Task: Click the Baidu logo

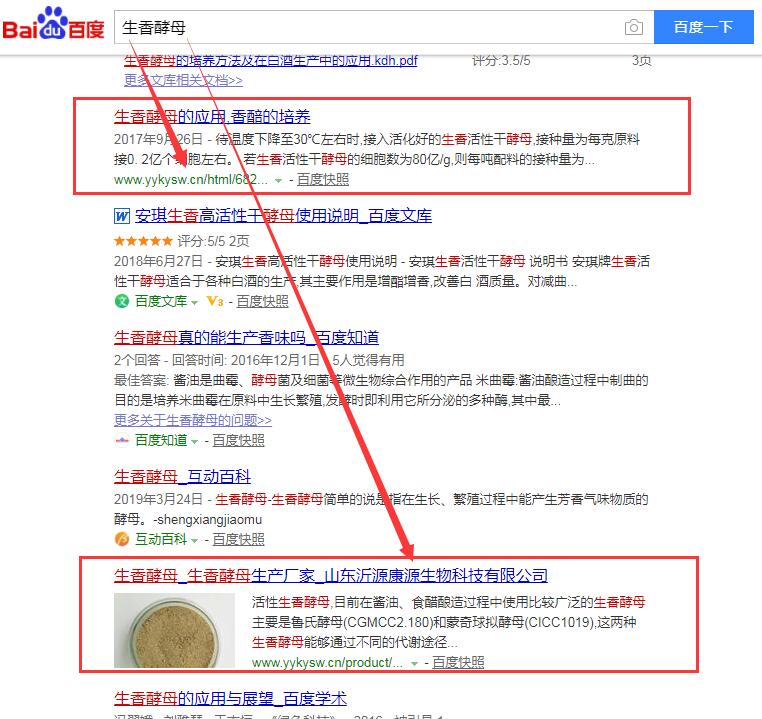Action: click(x=53, y=23)
